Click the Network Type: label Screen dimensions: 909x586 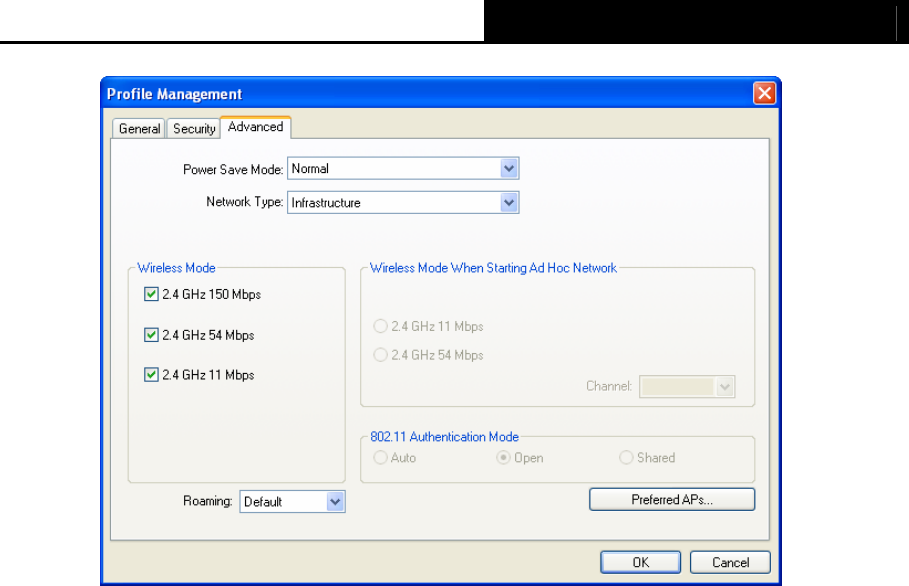[x=245, y=202]
